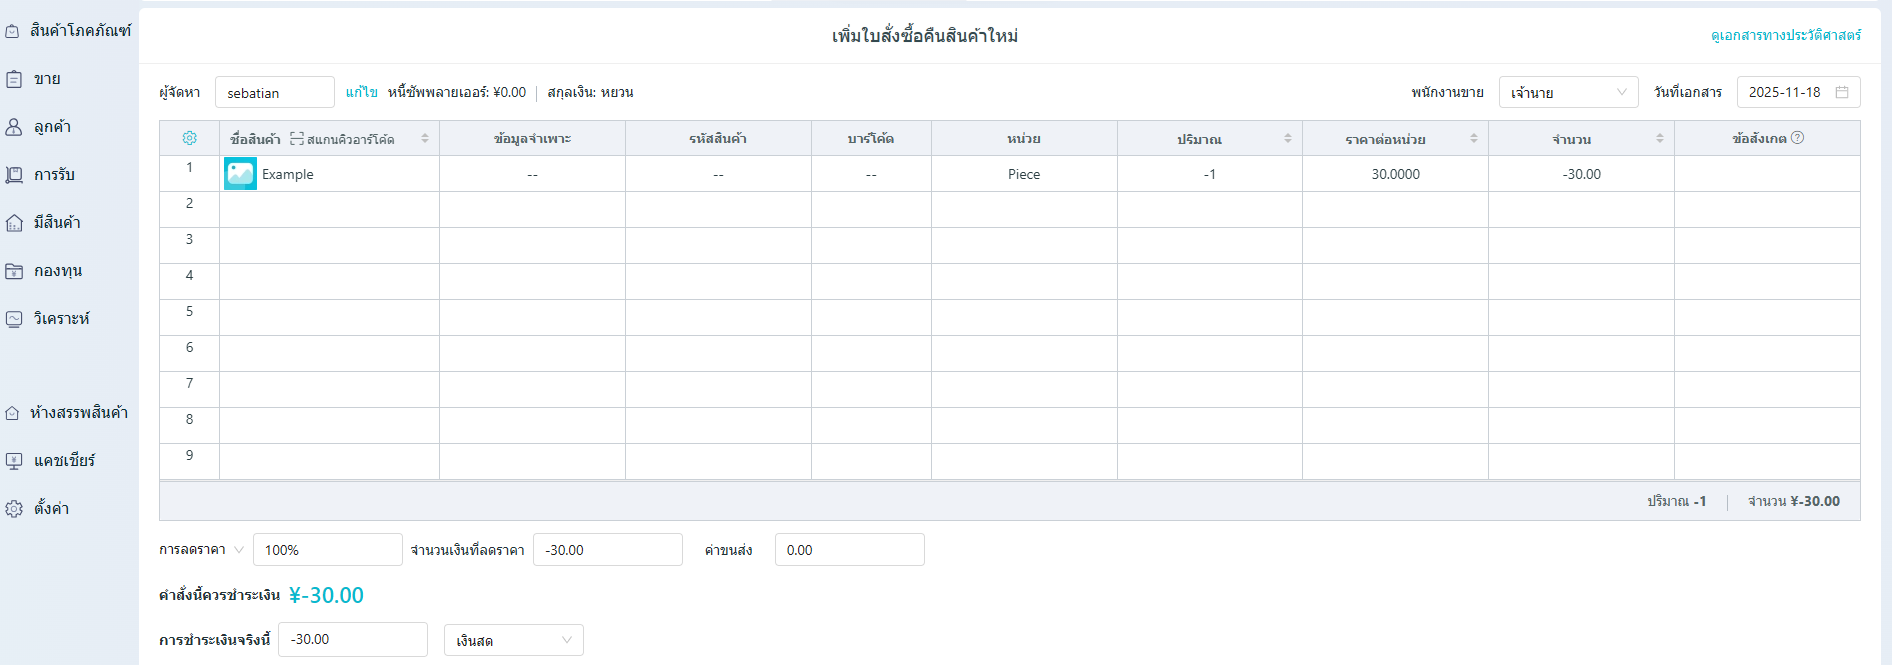Sort by จำนวน column
The image size is (1892, 665).
(1659, 138)
